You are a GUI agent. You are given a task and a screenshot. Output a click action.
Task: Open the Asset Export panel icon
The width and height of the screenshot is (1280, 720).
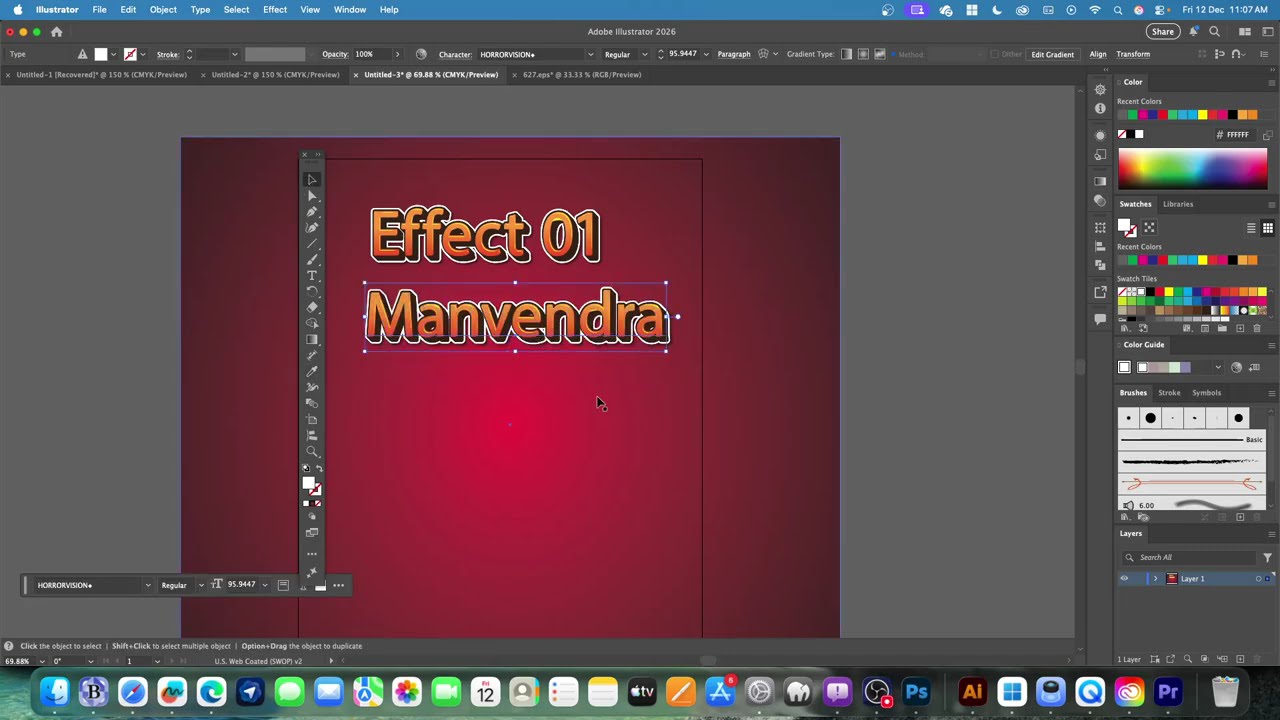click(1100, 292)
